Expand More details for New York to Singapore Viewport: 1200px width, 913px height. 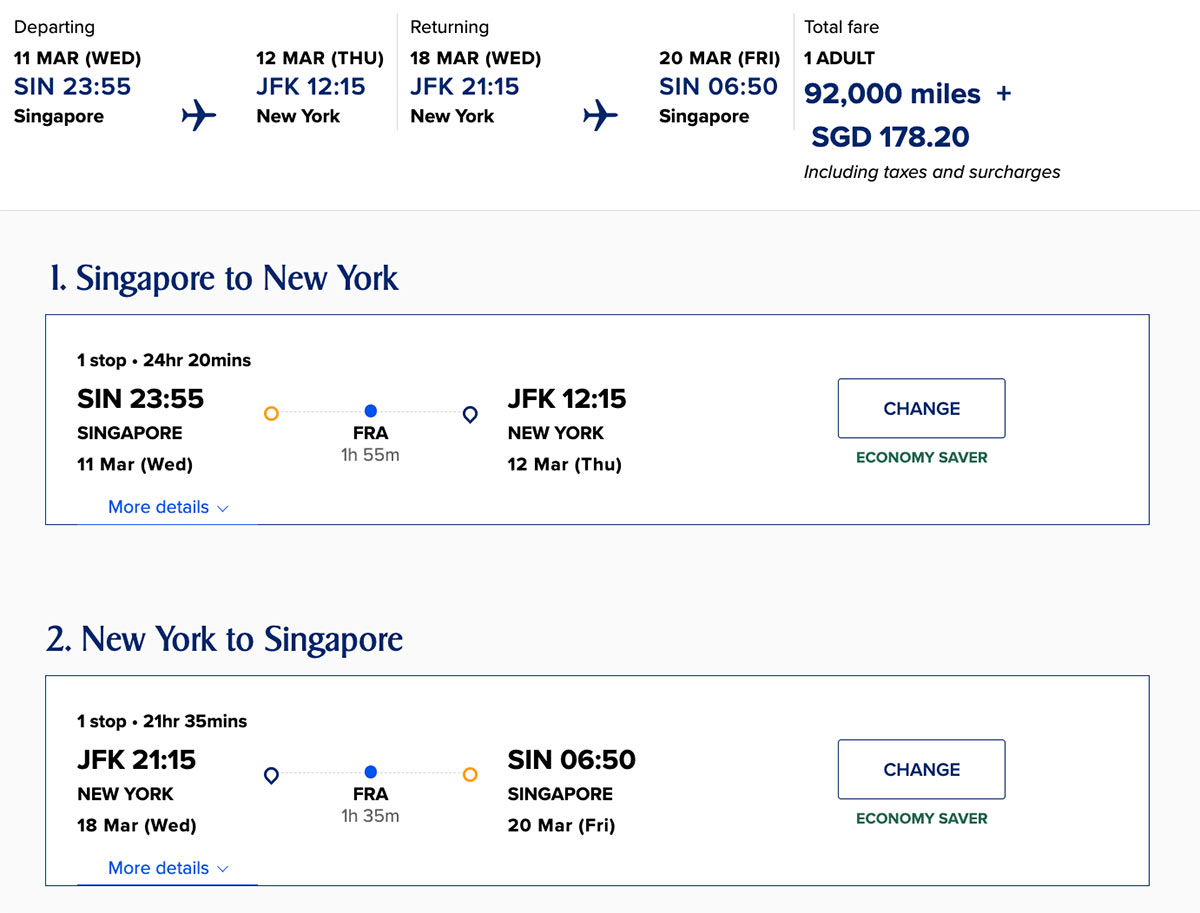tap(158, 868)
